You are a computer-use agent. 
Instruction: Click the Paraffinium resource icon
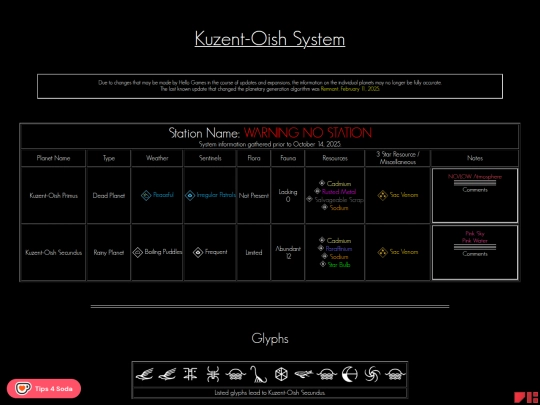[321, 248]
